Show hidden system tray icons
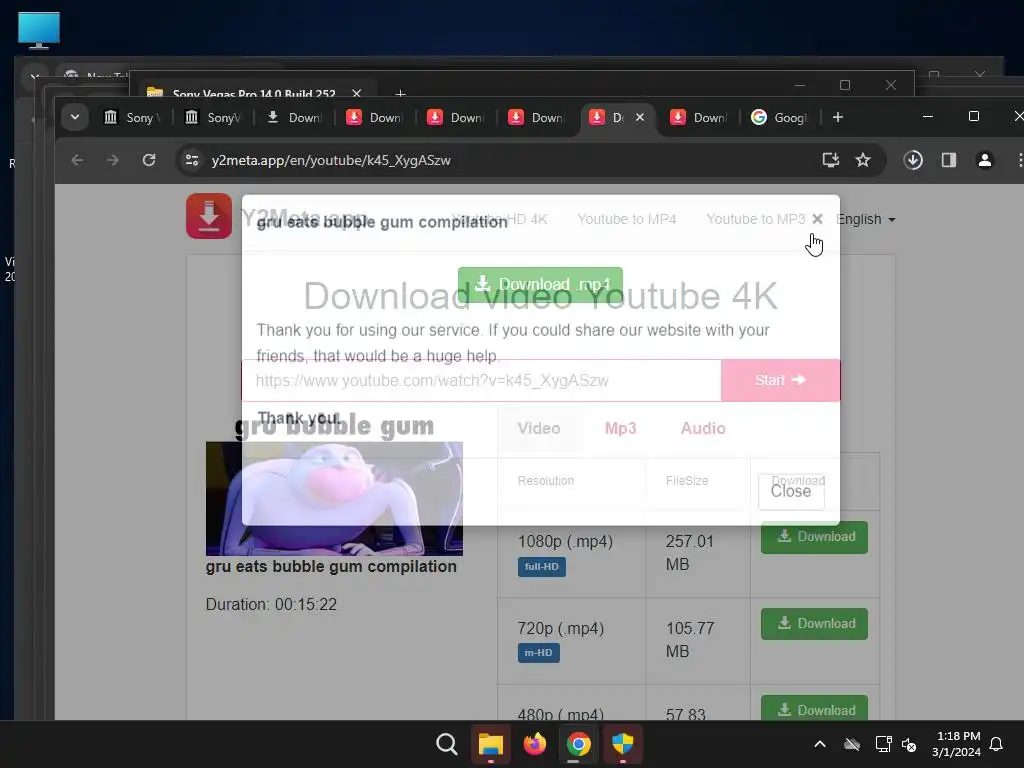Screen dimensions: 1024x768 point(820,744)
